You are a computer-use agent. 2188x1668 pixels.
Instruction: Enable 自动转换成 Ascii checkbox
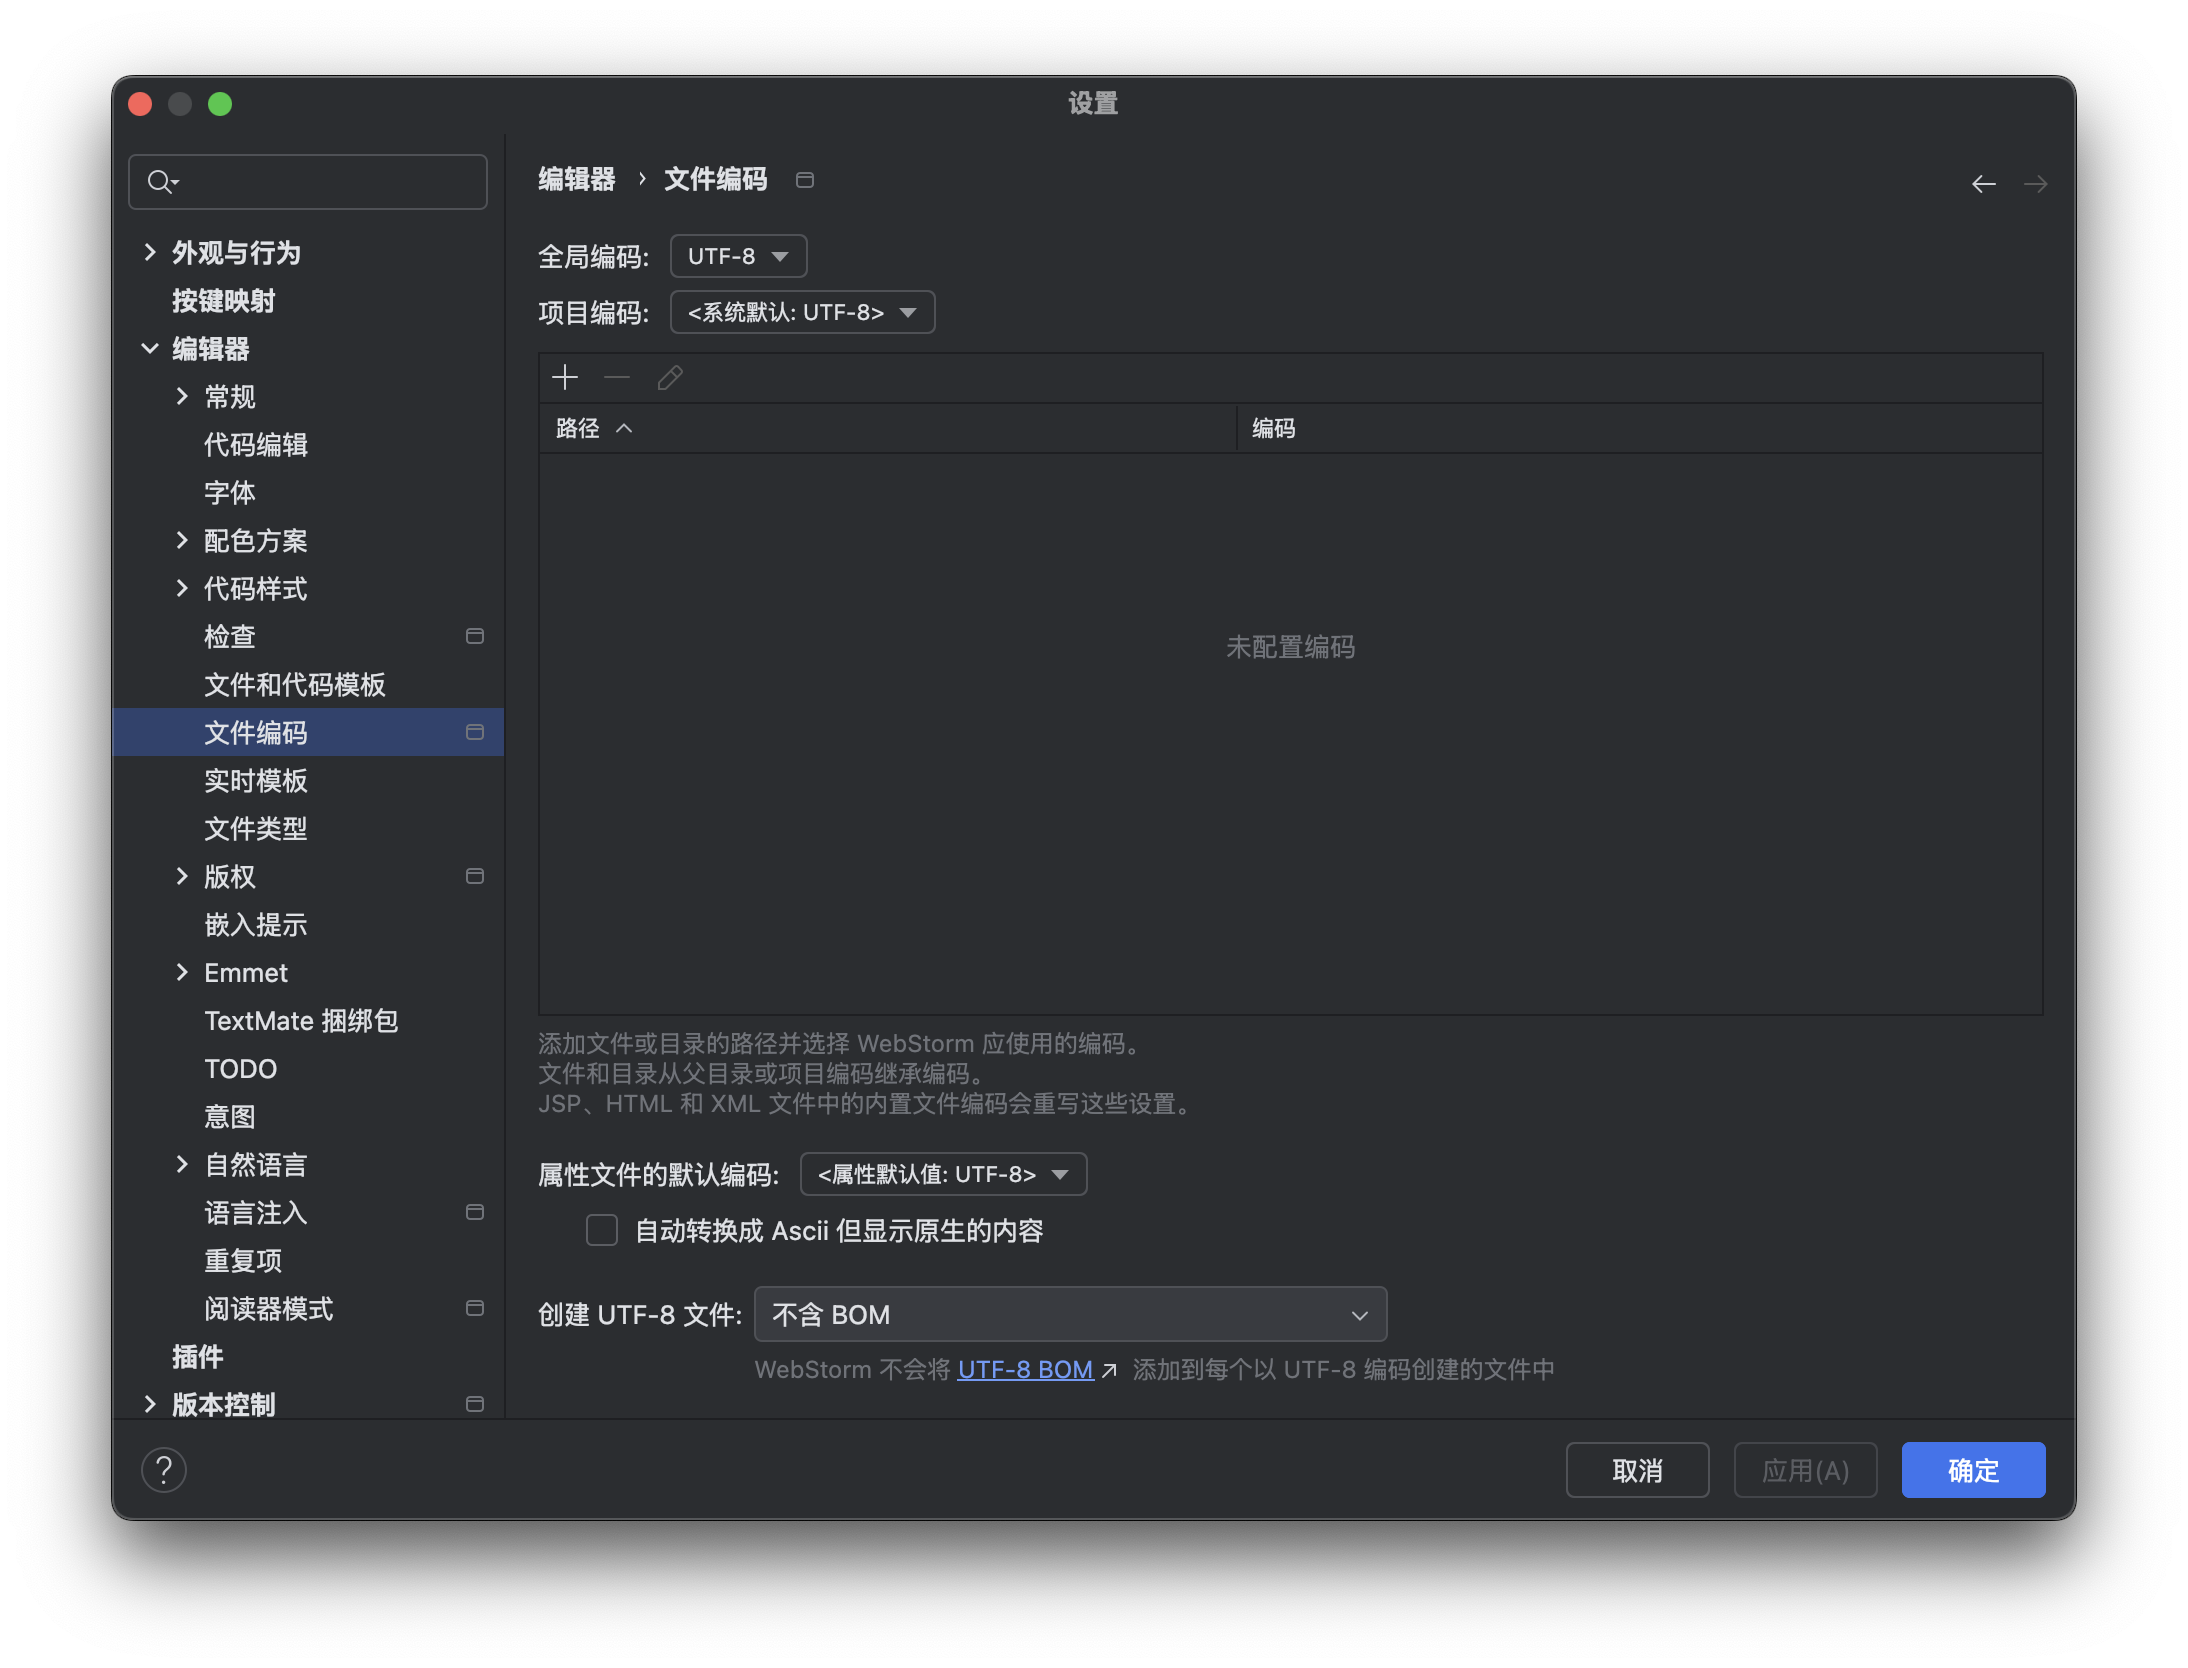click(x=602, y=1230)
